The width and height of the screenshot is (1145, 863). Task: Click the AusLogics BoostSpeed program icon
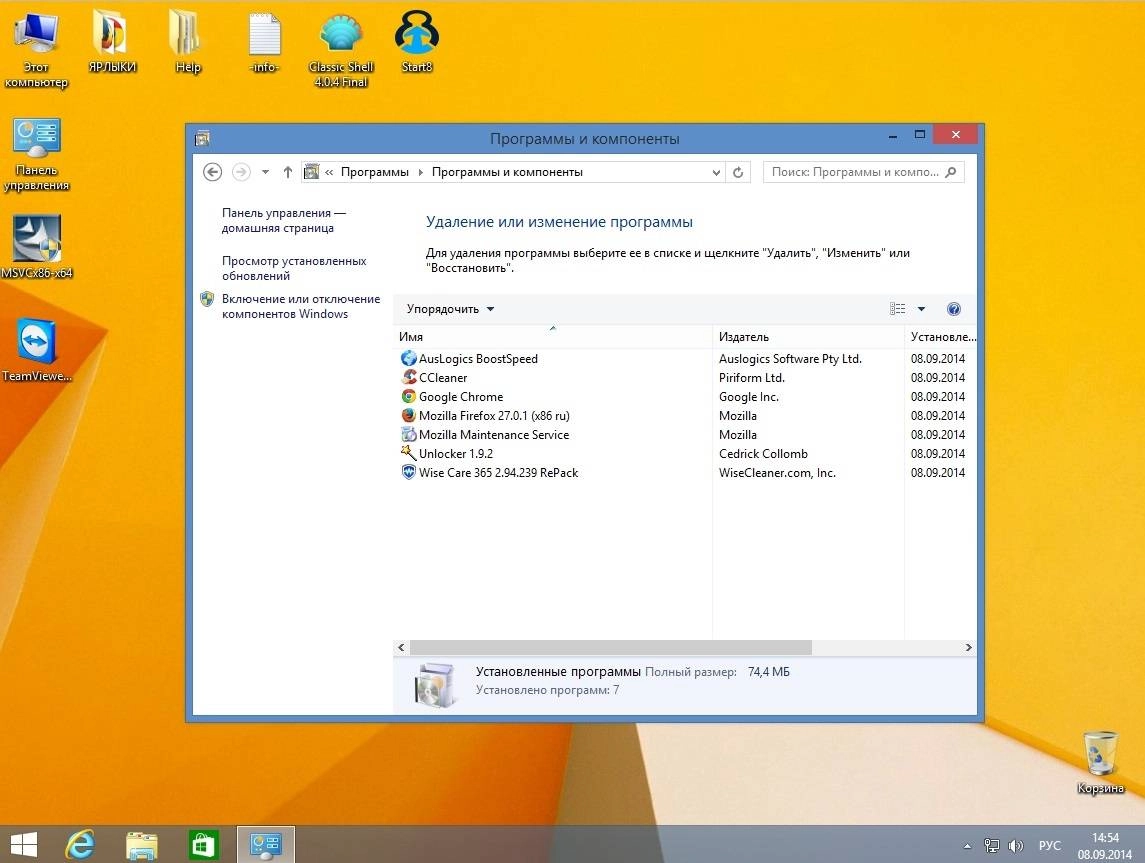(x=408, y=358)
